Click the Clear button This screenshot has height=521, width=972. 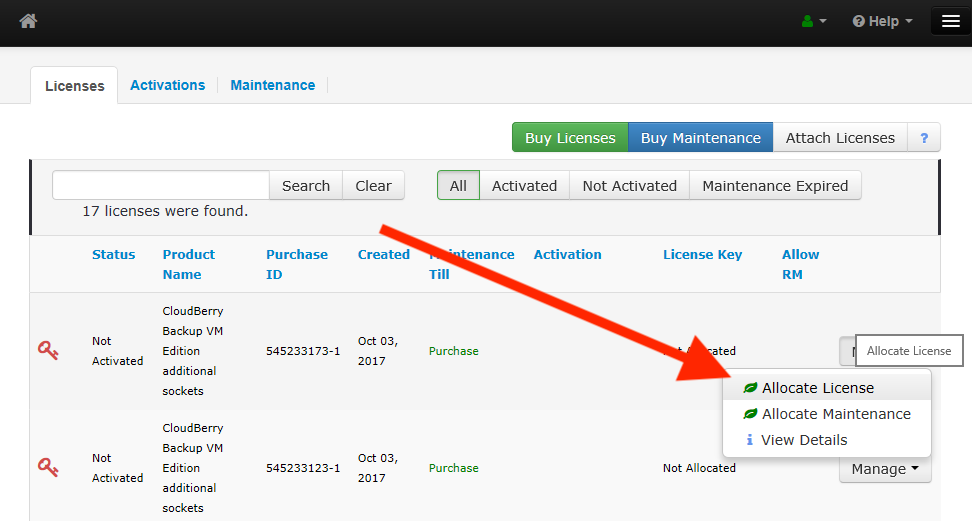373,185
